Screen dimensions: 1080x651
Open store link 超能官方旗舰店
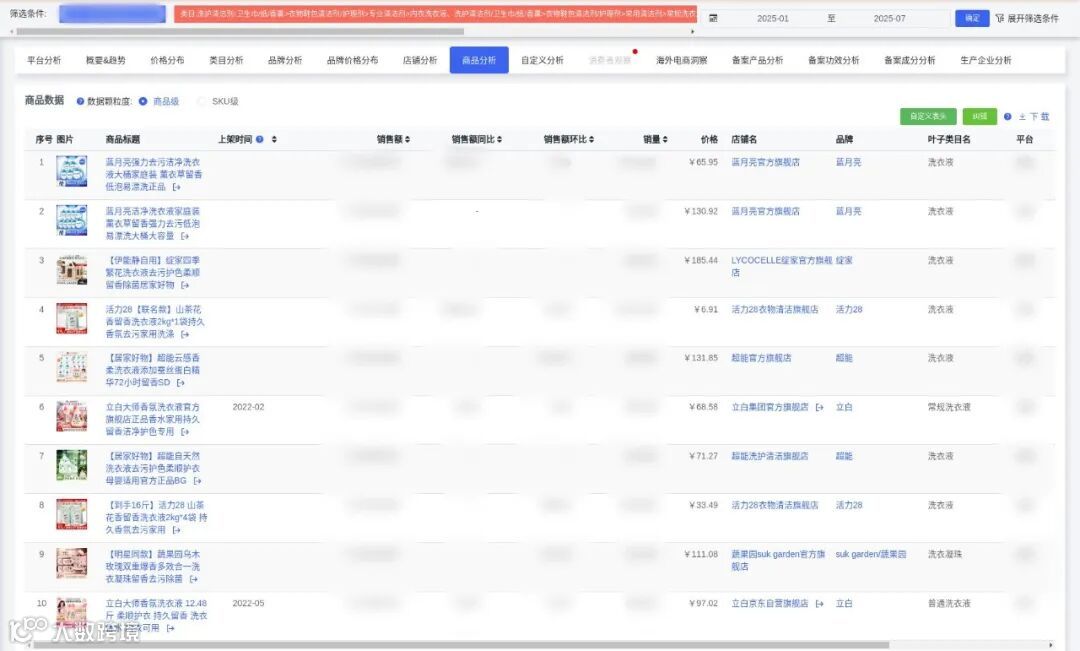click(x=761, y=358)
